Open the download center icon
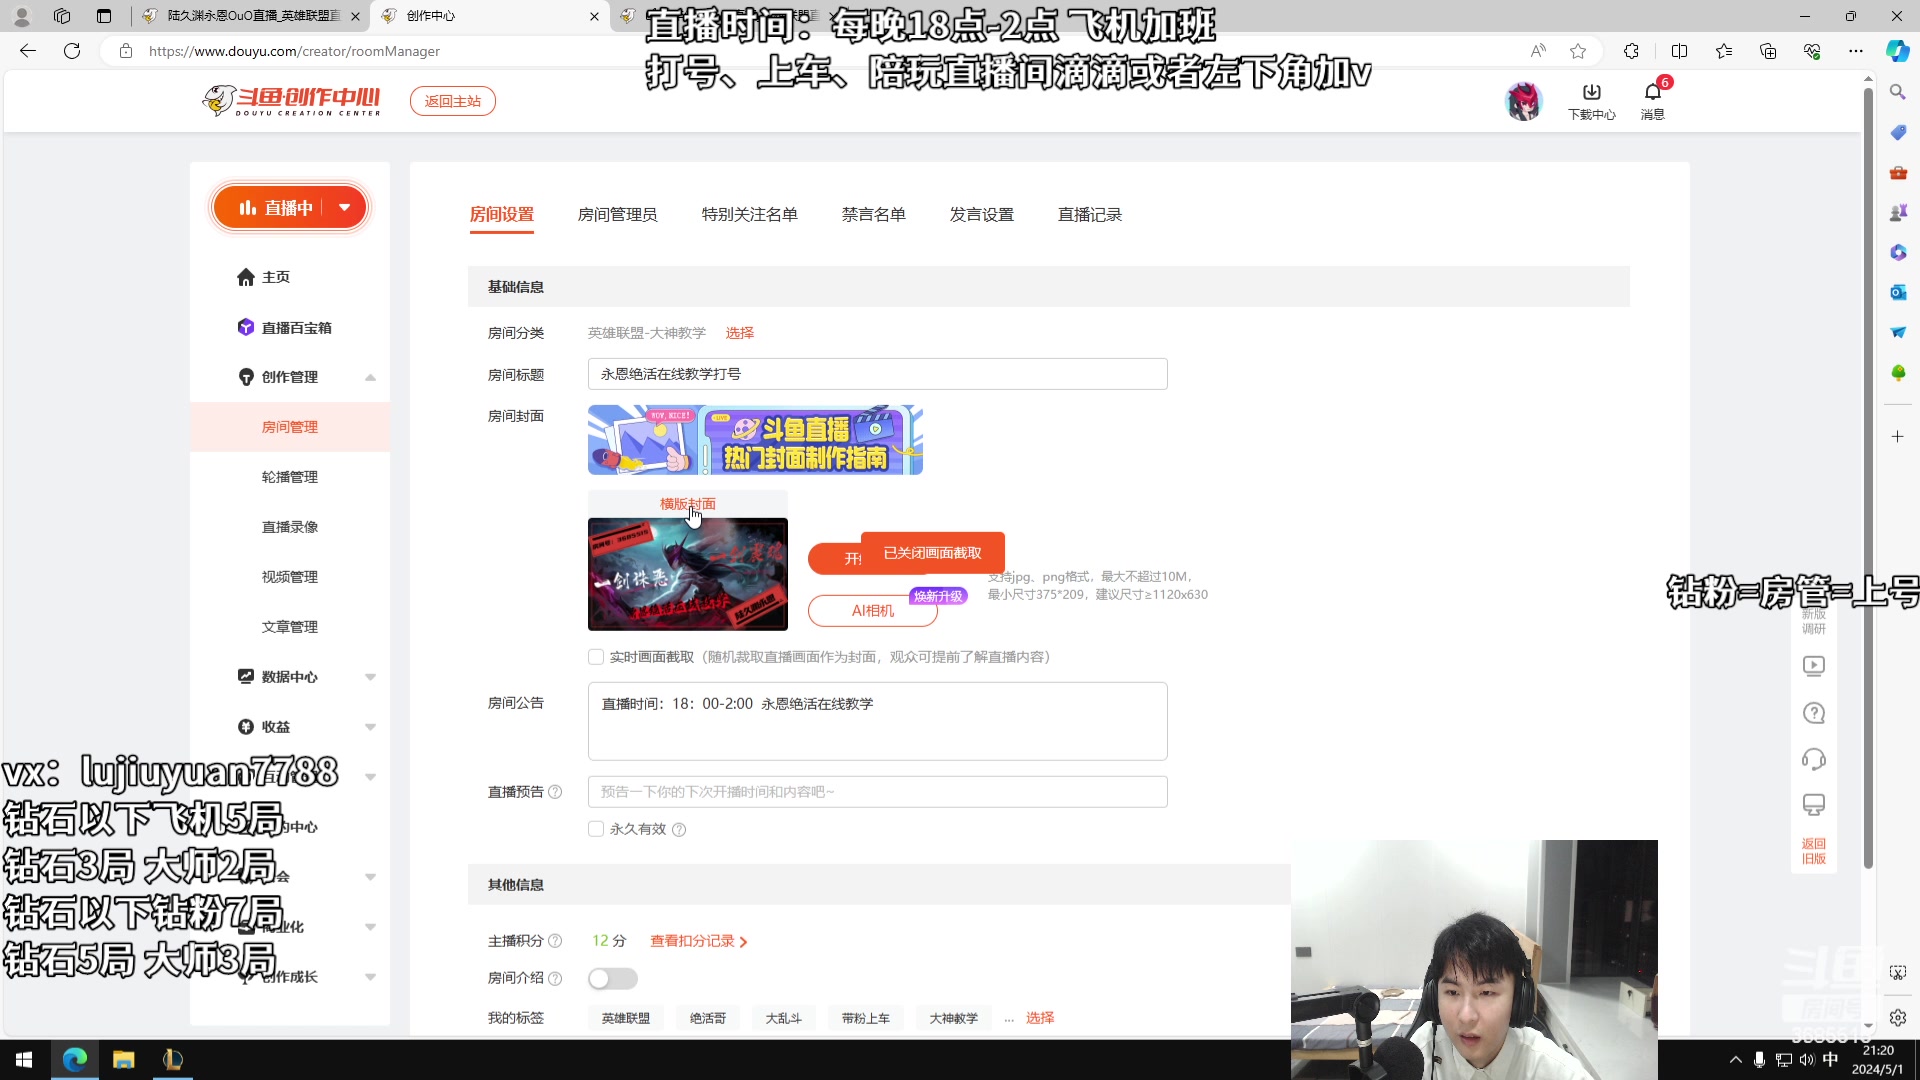Screen dimensions: 1920x1080 [x=1591, y=93]
